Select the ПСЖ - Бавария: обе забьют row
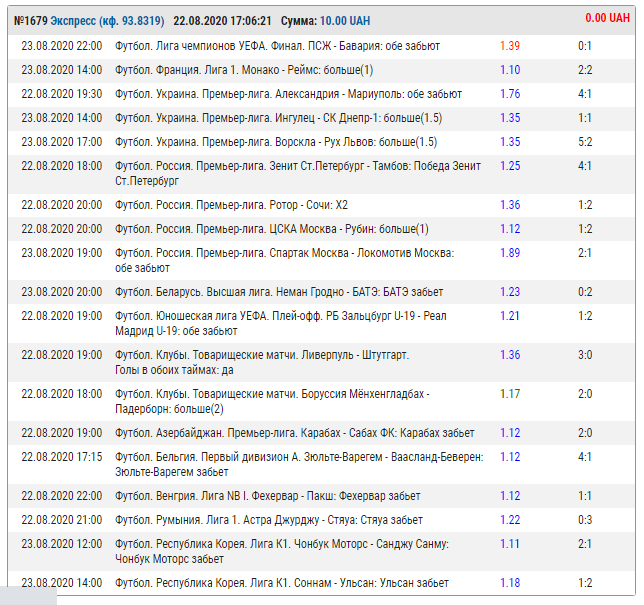 click(x=321, y=46)
